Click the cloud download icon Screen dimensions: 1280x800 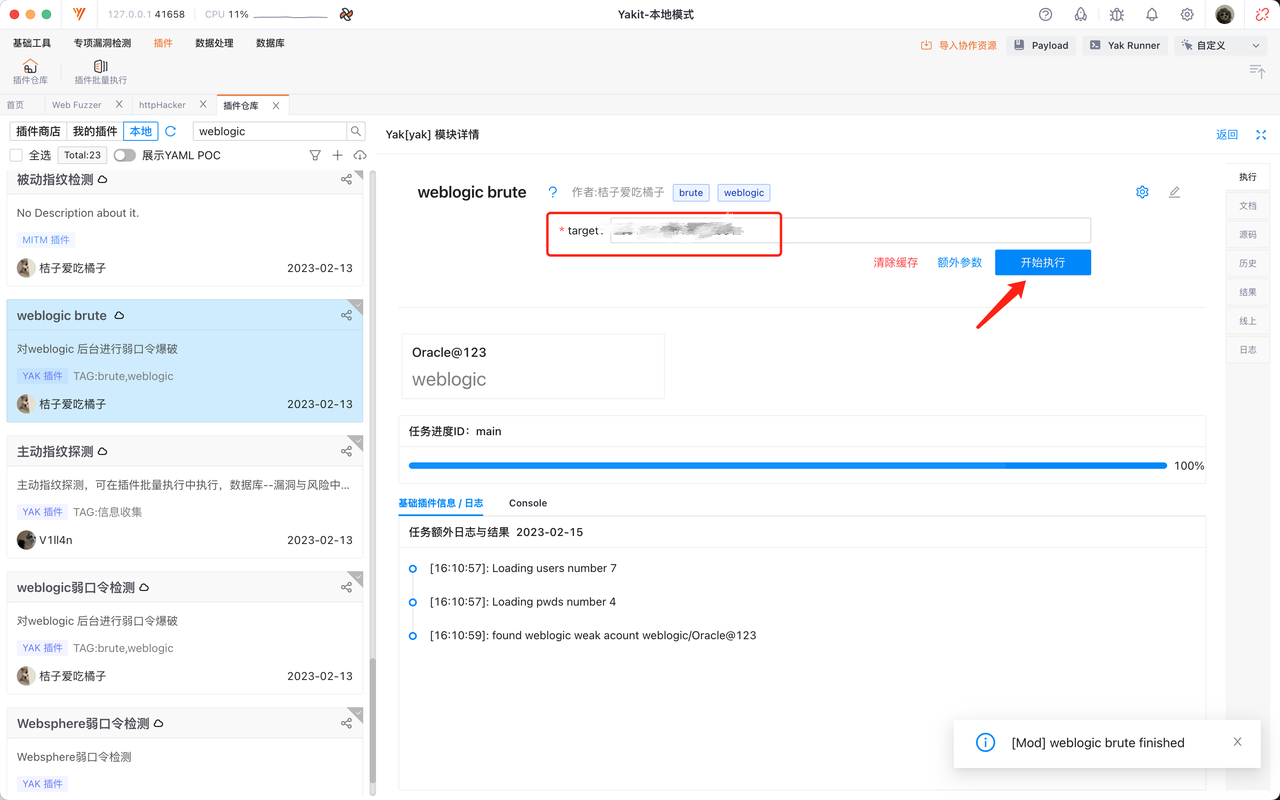click(360, 155)
